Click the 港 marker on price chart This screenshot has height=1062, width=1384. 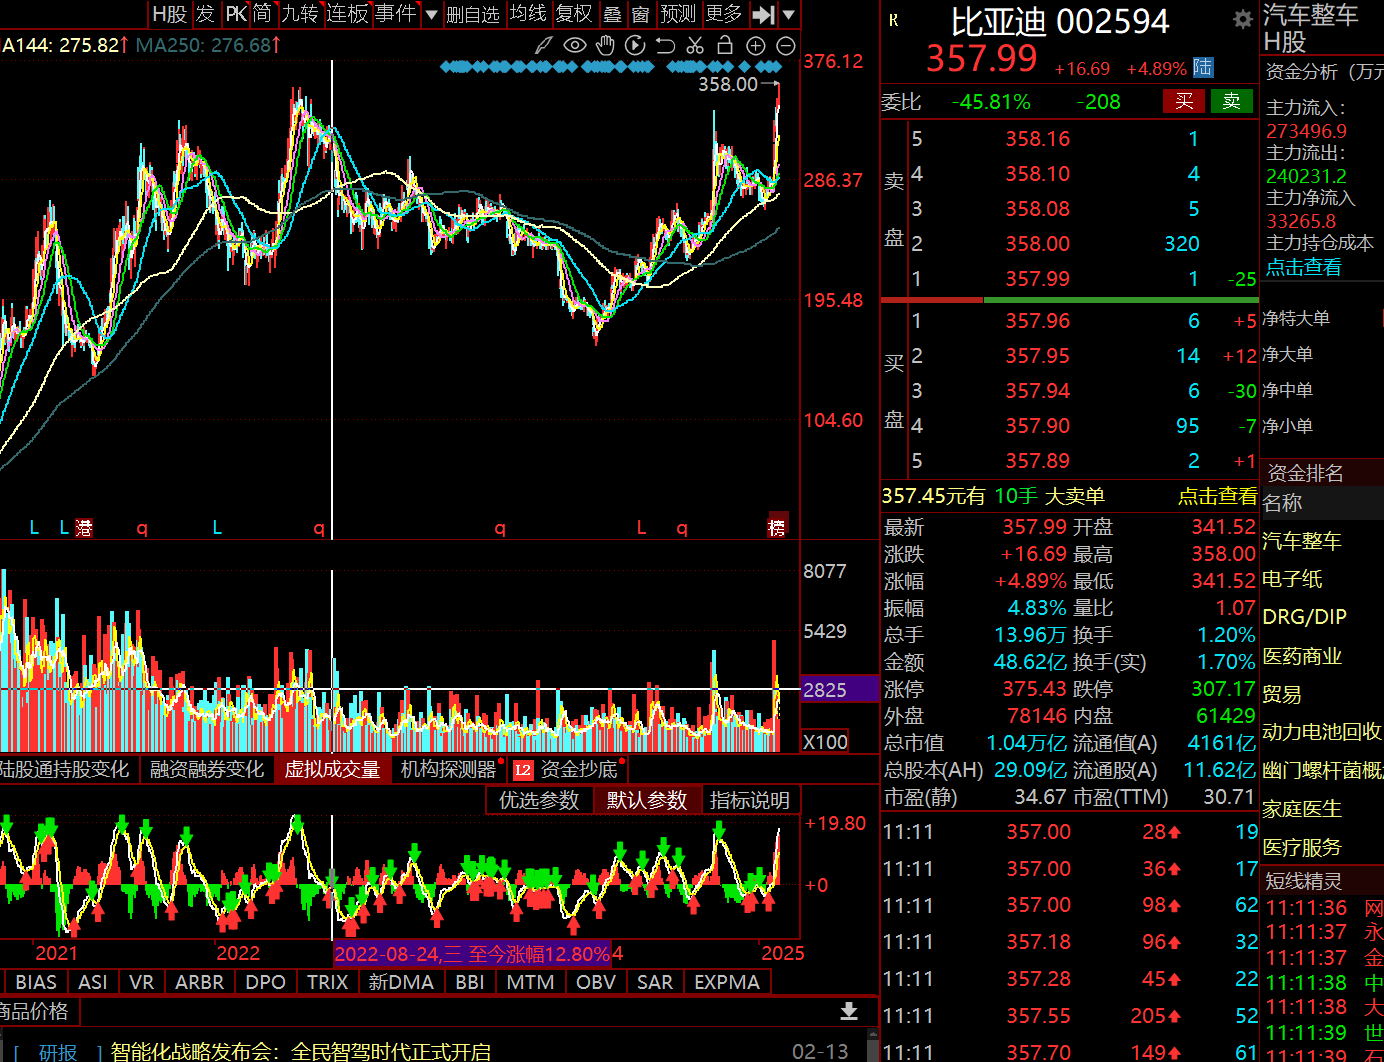(x=84, y=527)
